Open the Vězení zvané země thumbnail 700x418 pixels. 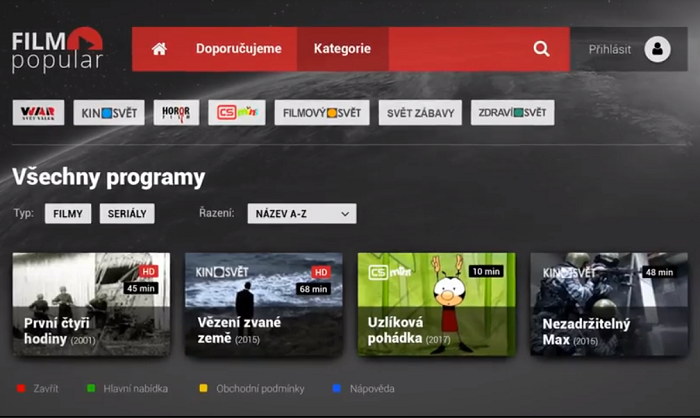coord(258,304)
